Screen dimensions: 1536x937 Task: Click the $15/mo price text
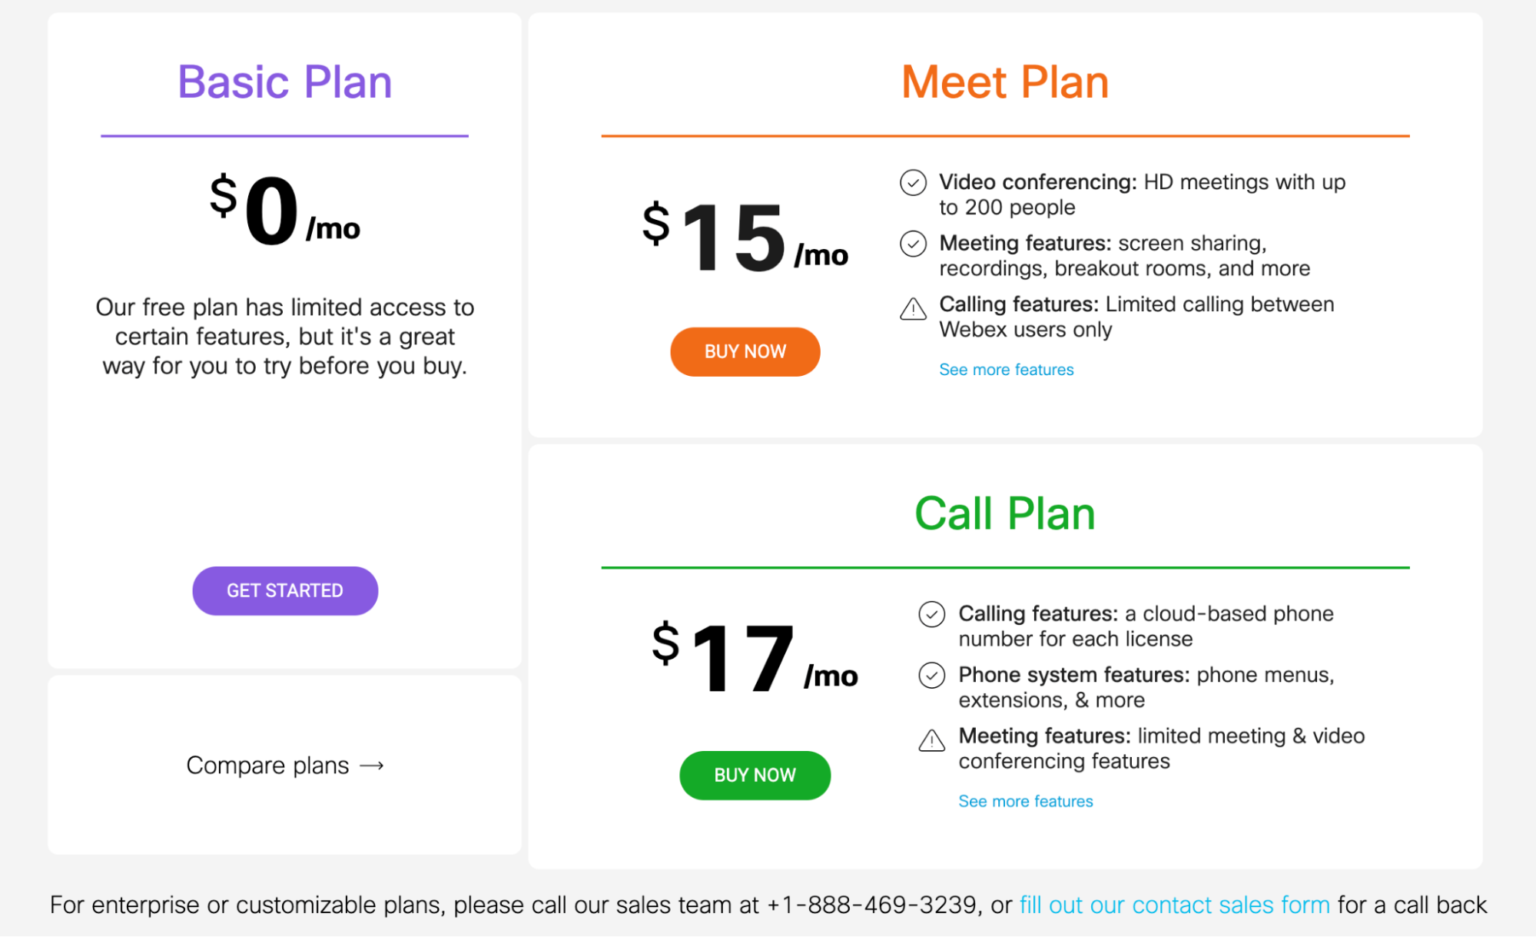point(745,238)
